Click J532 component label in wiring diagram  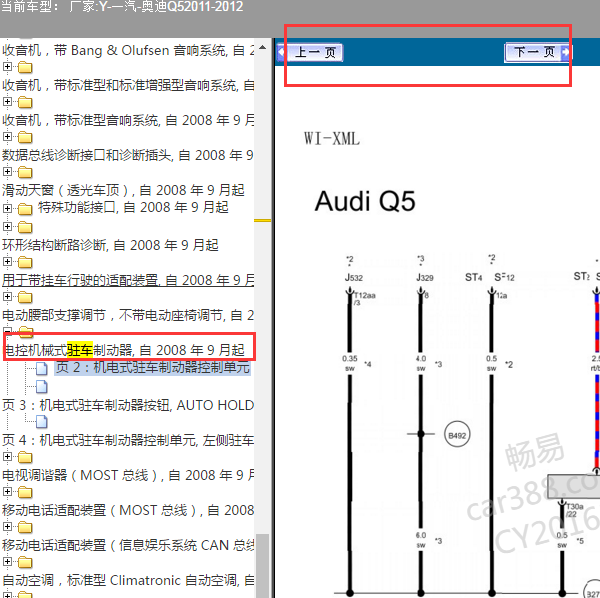point(354,277)
